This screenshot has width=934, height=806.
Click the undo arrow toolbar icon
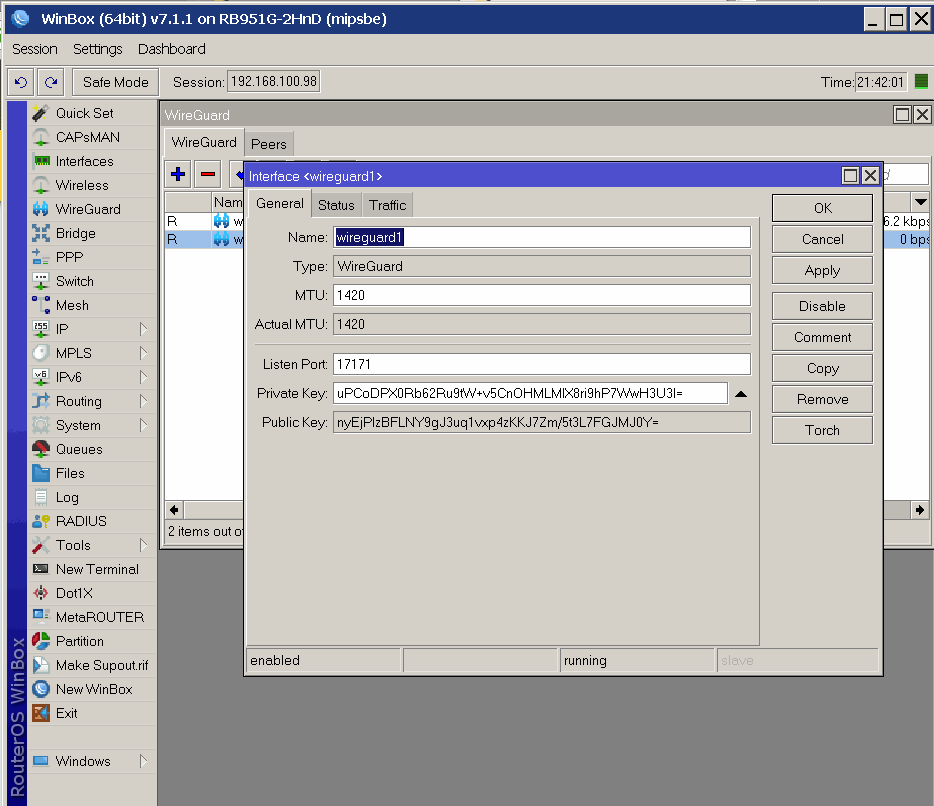coord(21,82)
